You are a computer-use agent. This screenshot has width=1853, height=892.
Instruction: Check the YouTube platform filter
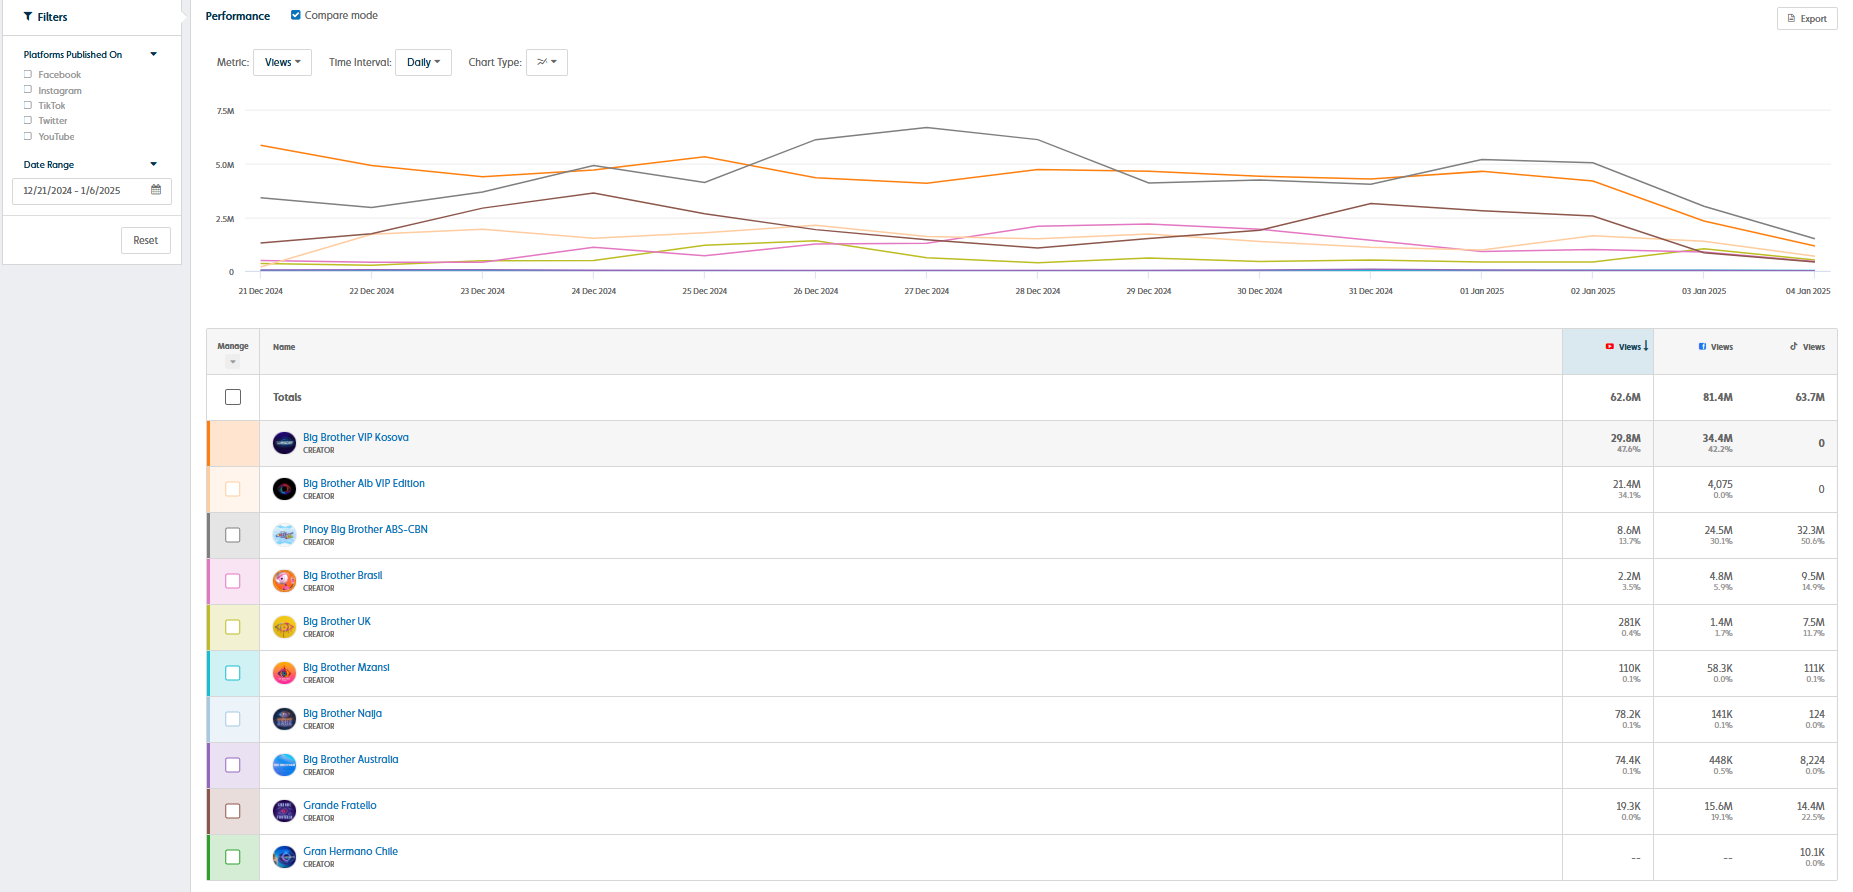(28, 136)
